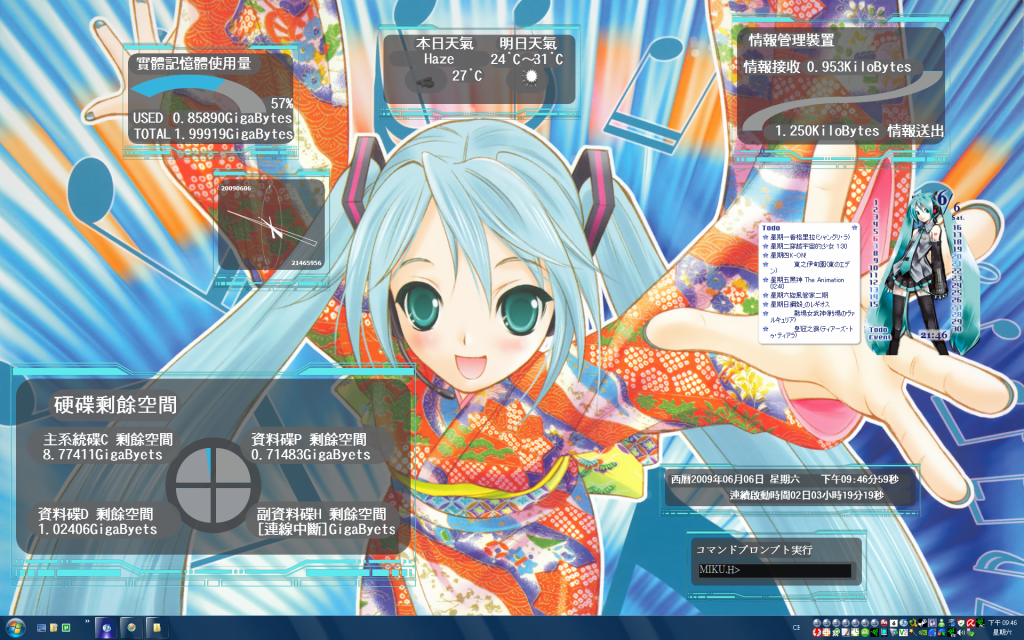
Task: Click the Show Desktop quick launch icon
Action: (x=41, y=627)
